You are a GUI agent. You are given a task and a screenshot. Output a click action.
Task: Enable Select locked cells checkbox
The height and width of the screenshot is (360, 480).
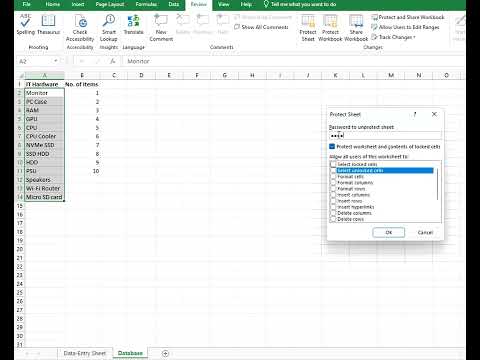click(x=333, y=164)
